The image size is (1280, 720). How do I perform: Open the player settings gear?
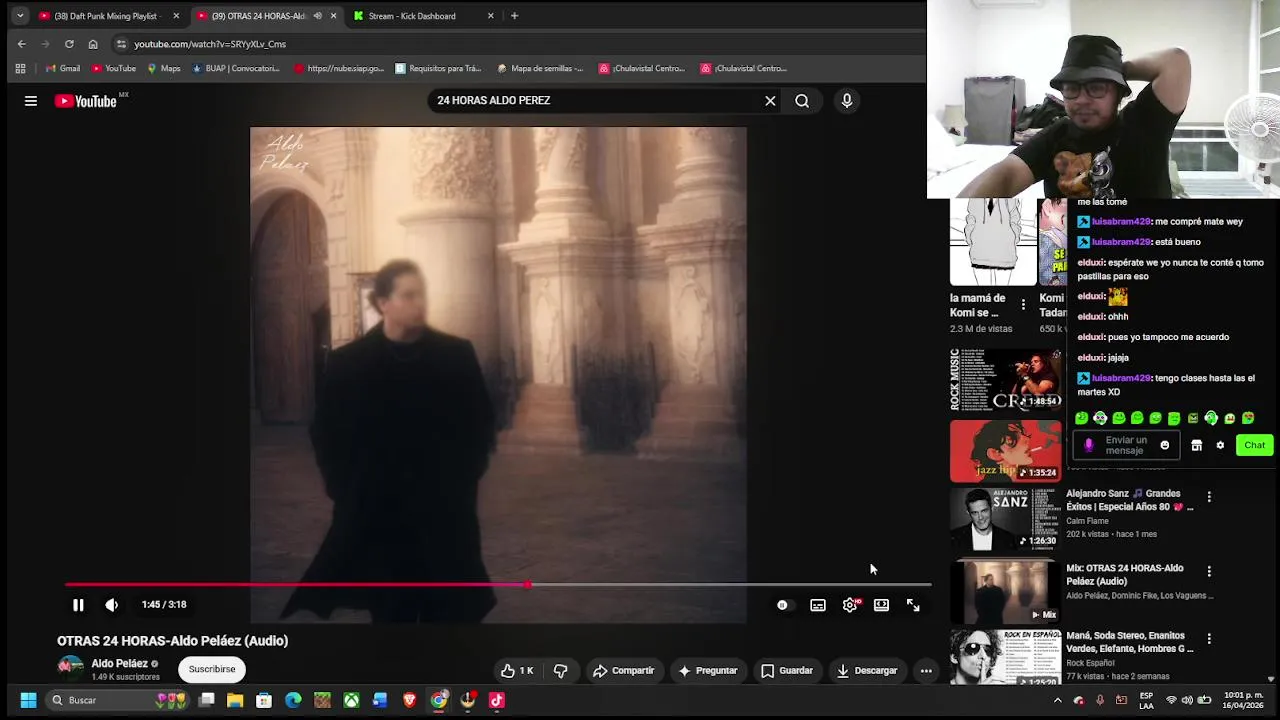pos(850,605)
